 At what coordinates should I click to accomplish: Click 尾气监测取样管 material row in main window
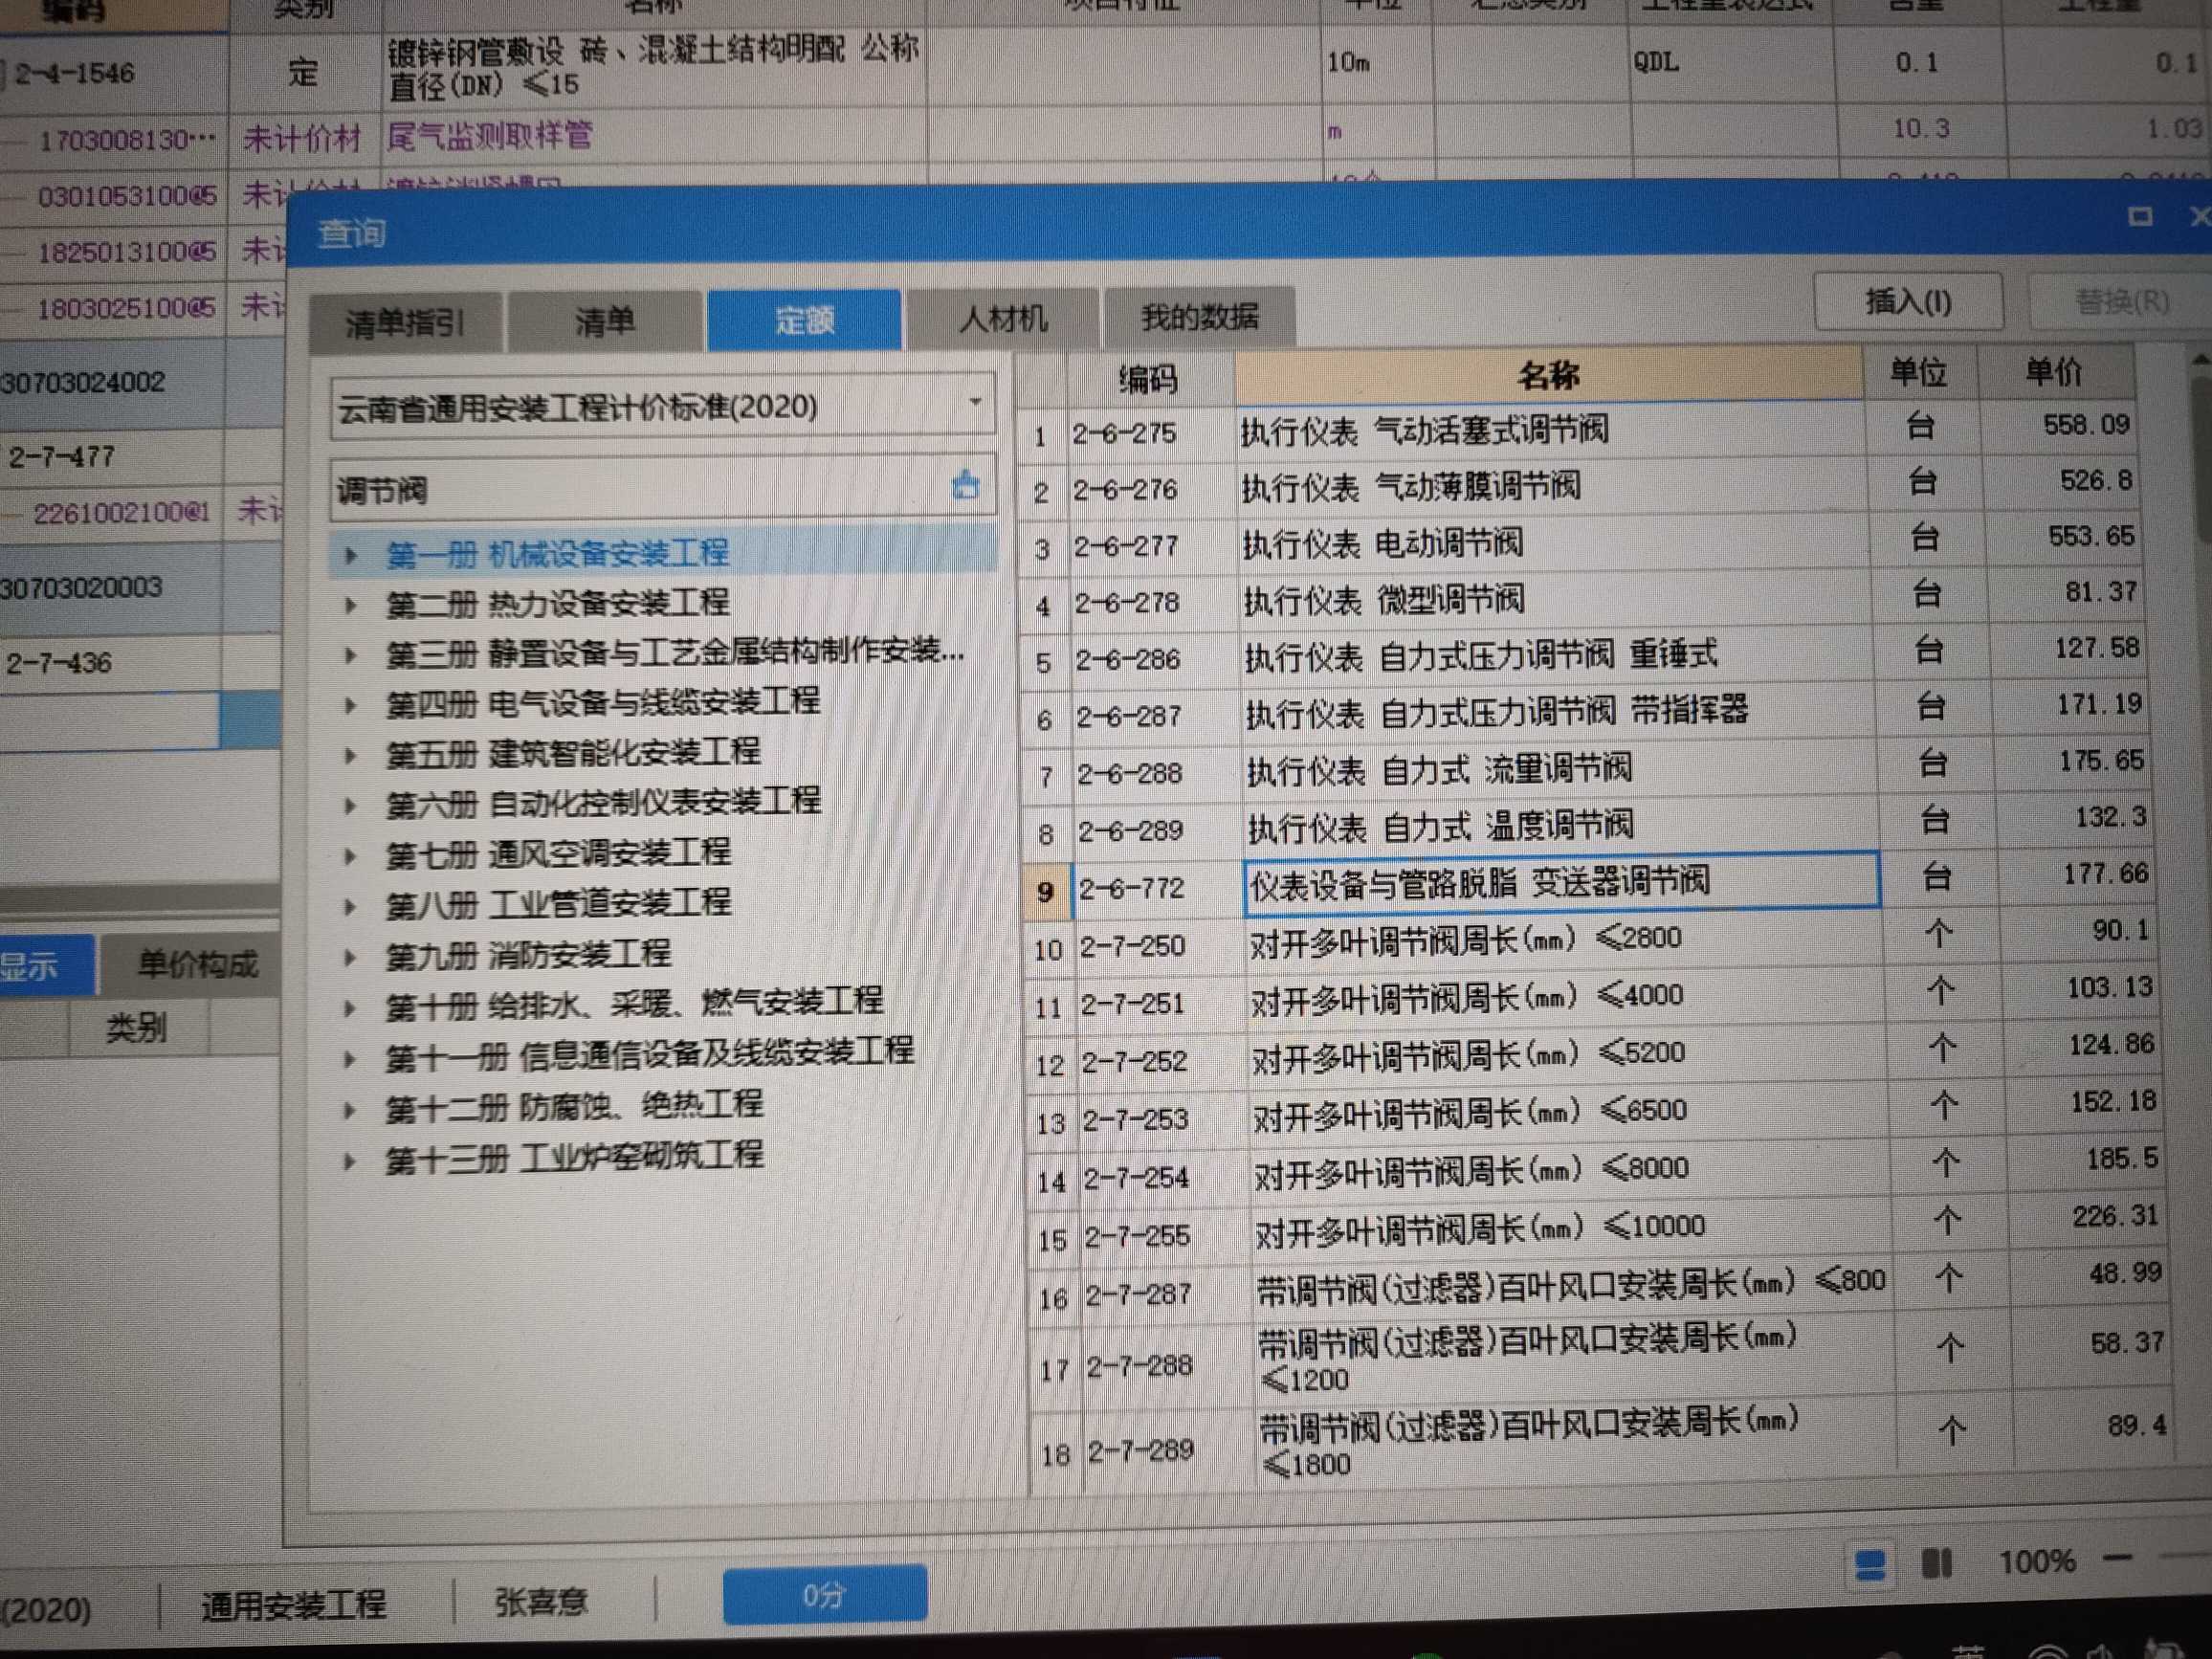click(489, 135)
